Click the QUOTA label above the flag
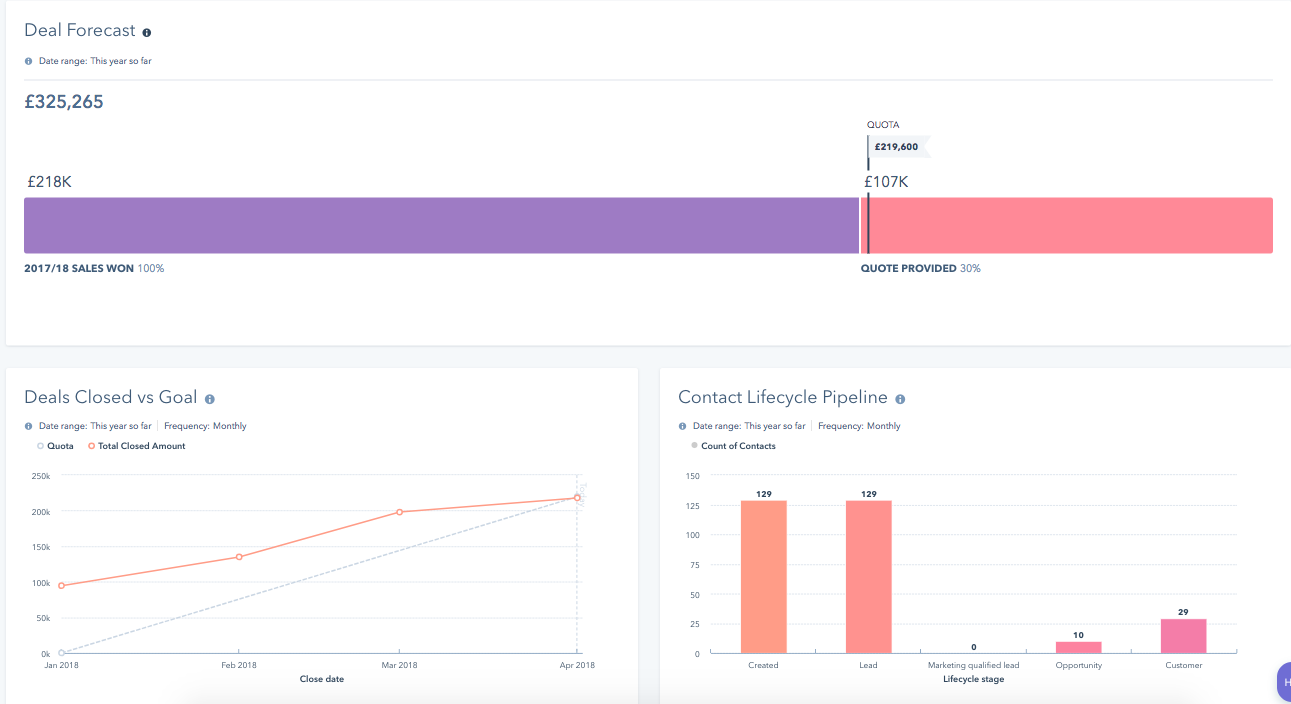Viewport: 1291px width, 704px height. tap(883, 125)
